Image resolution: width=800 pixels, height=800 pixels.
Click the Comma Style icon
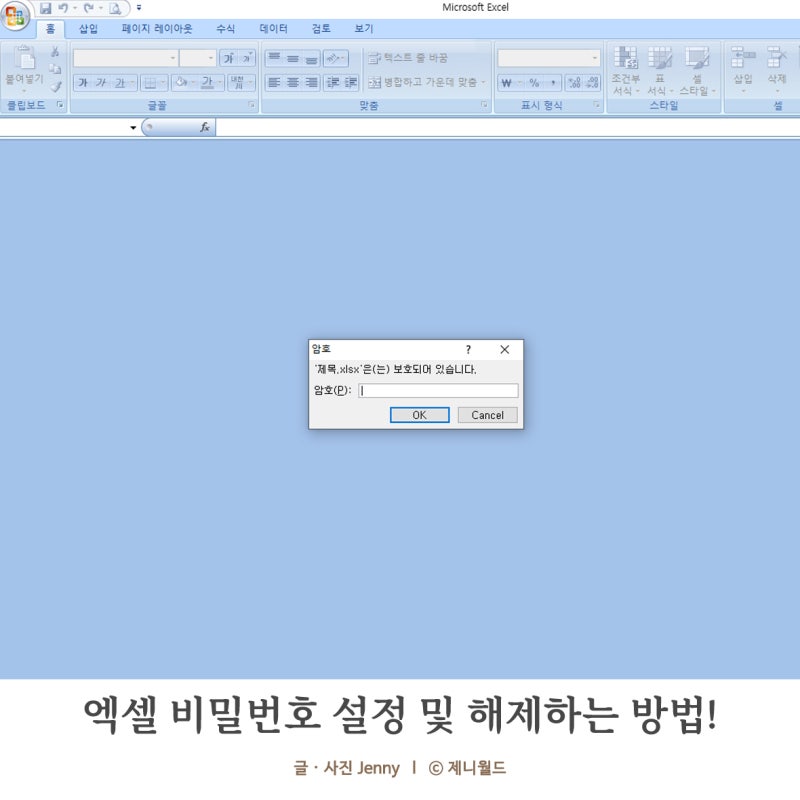click(553, 82)
